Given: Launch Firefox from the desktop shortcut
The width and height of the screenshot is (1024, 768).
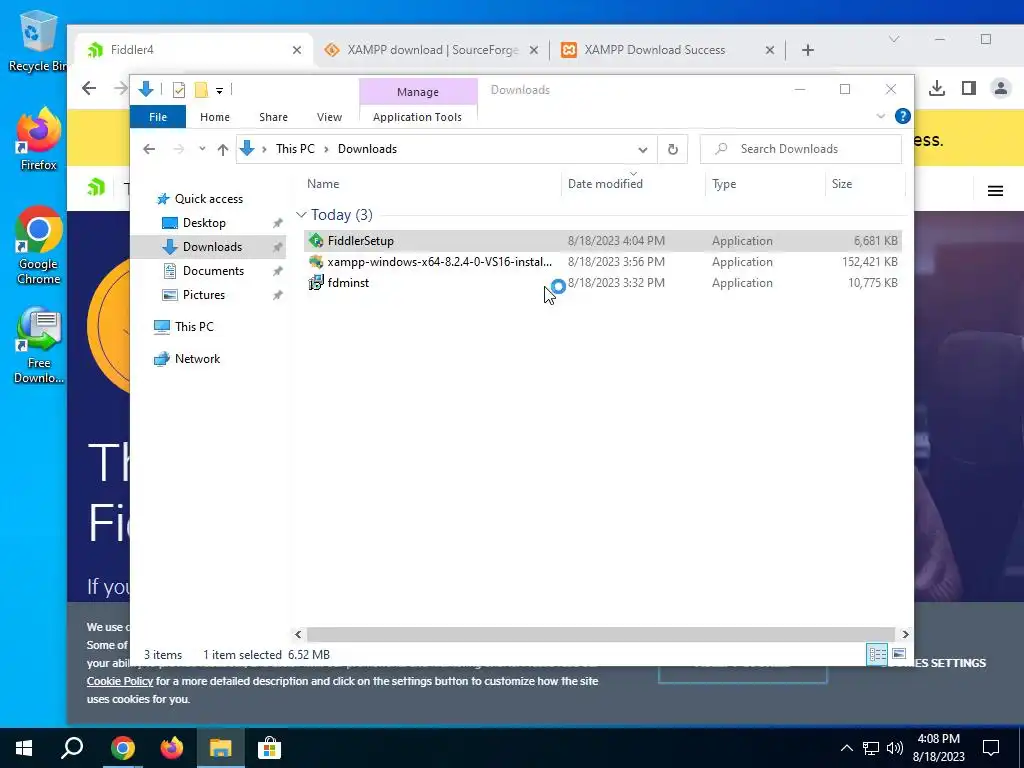Looking at the screenshot, I should pos(38,138).
